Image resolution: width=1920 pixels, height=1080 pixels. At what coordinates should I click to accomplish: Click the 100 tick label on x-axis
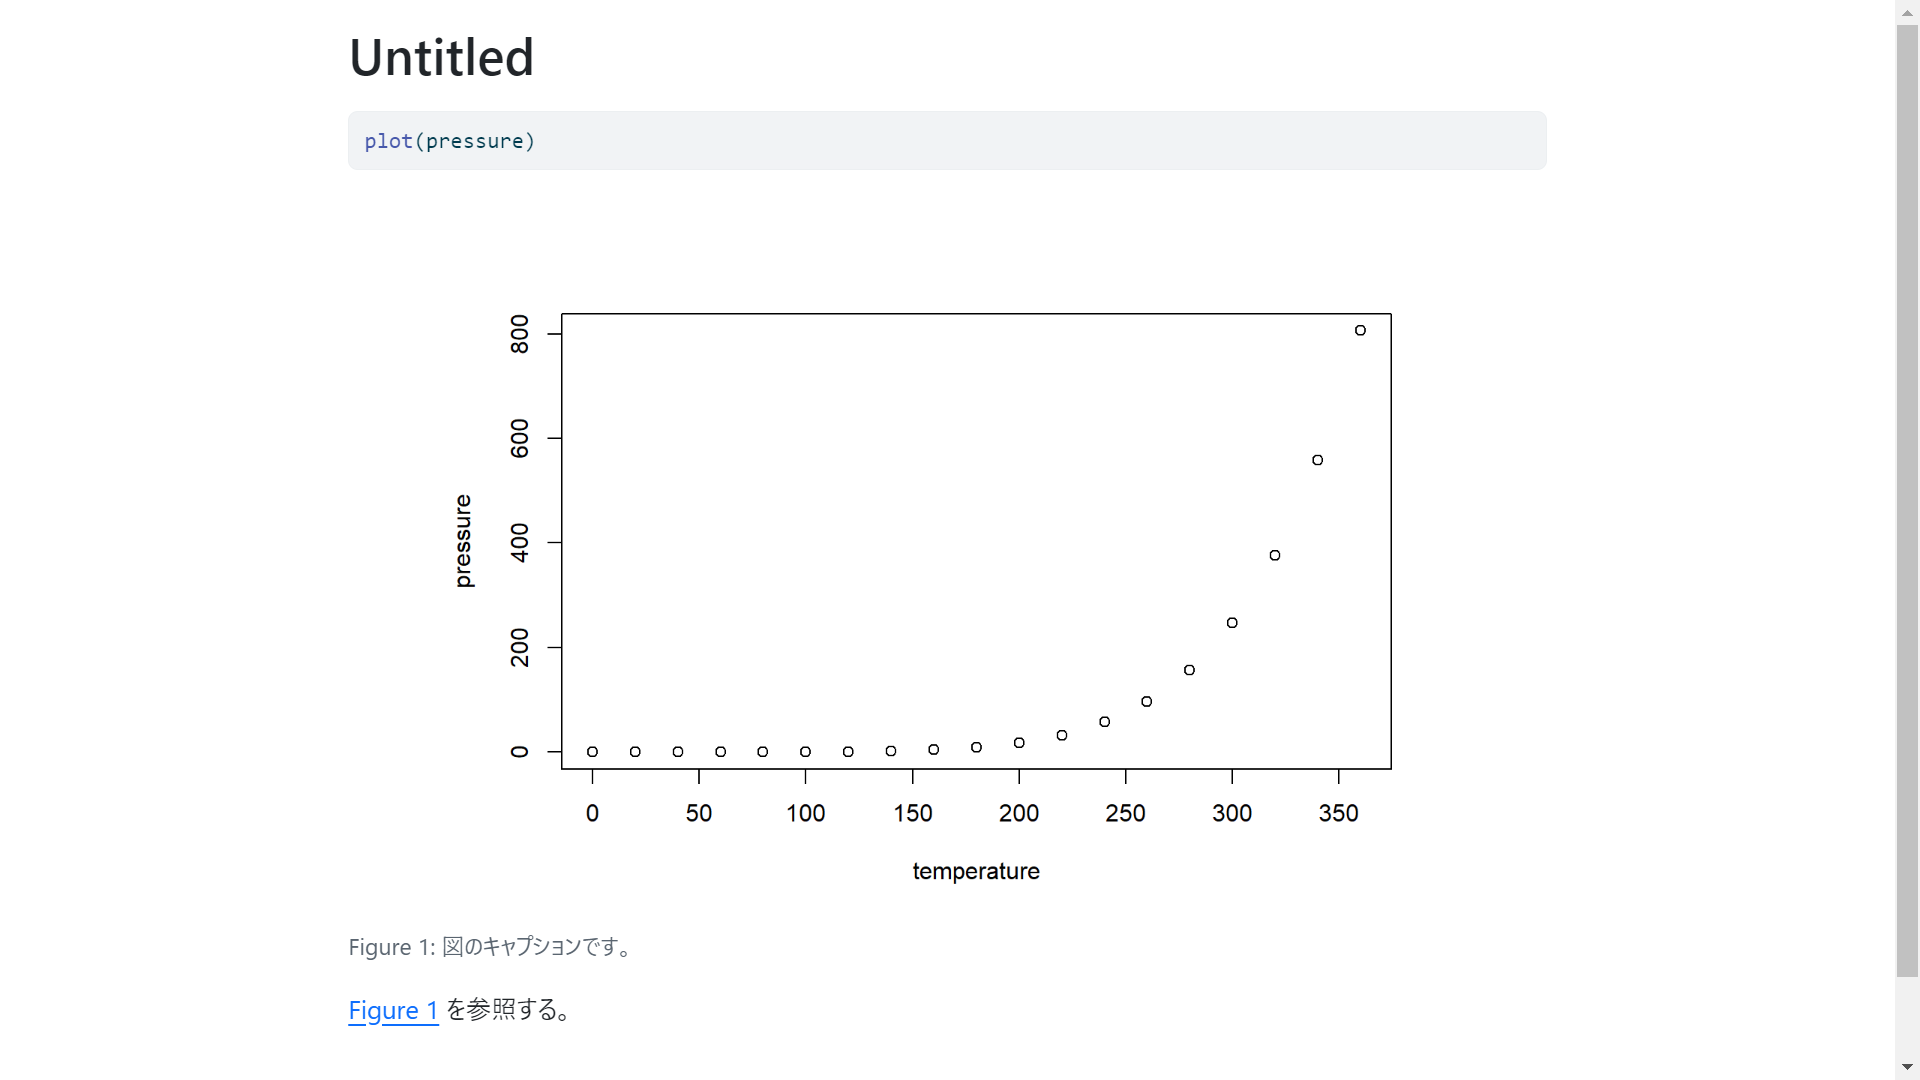click(805, 813)
